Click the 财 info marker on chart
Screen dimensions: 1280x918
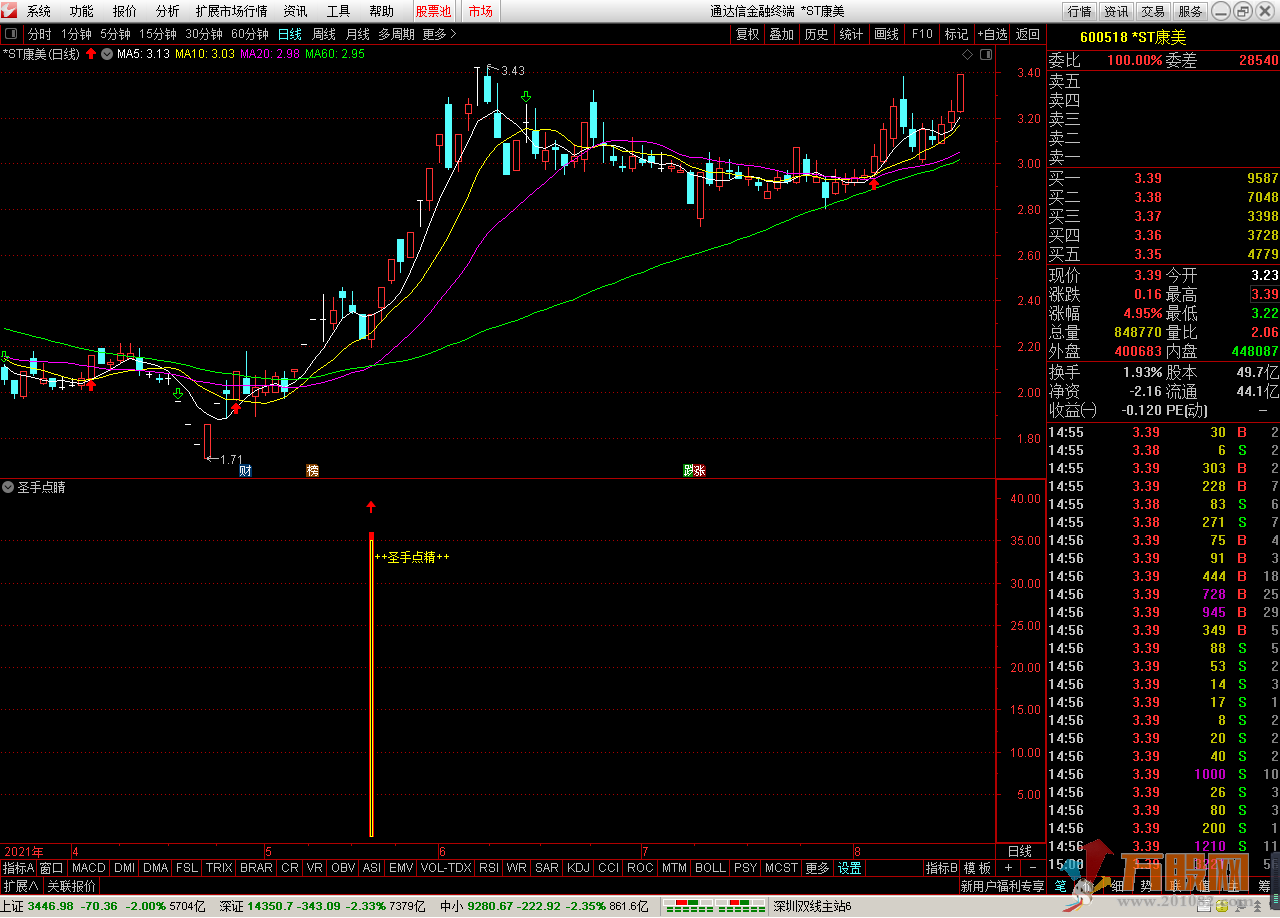(x=245, y=470)
